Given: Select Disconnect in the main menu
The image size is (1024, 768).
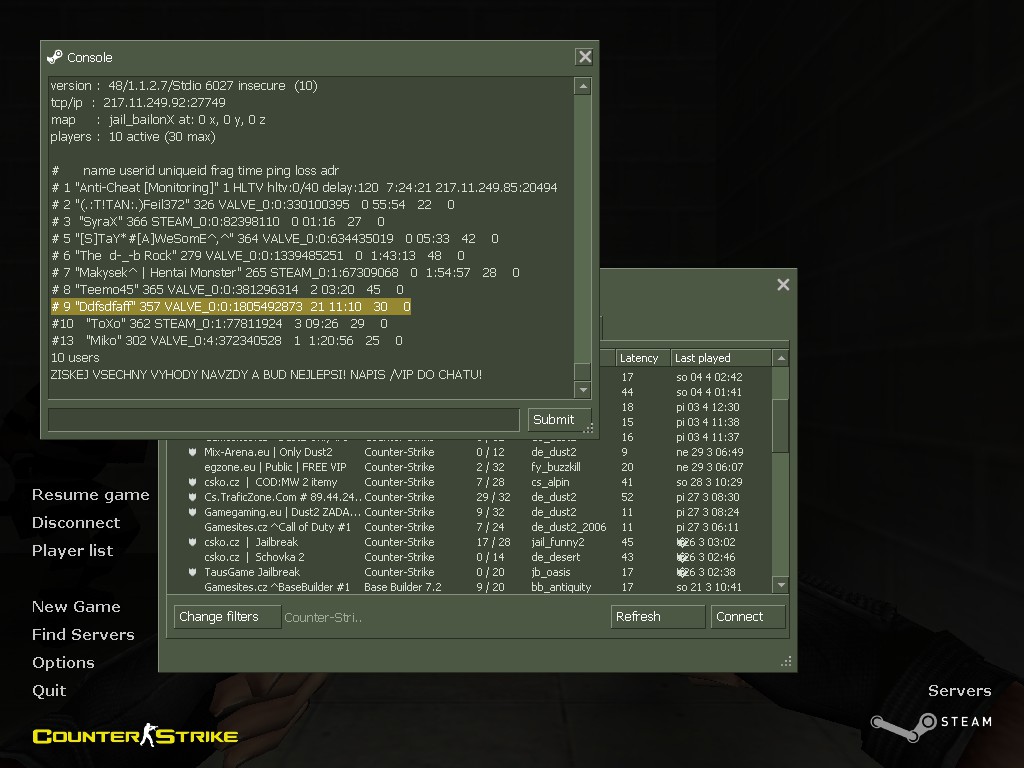Looking at the screenshot, I should point(76,522).
